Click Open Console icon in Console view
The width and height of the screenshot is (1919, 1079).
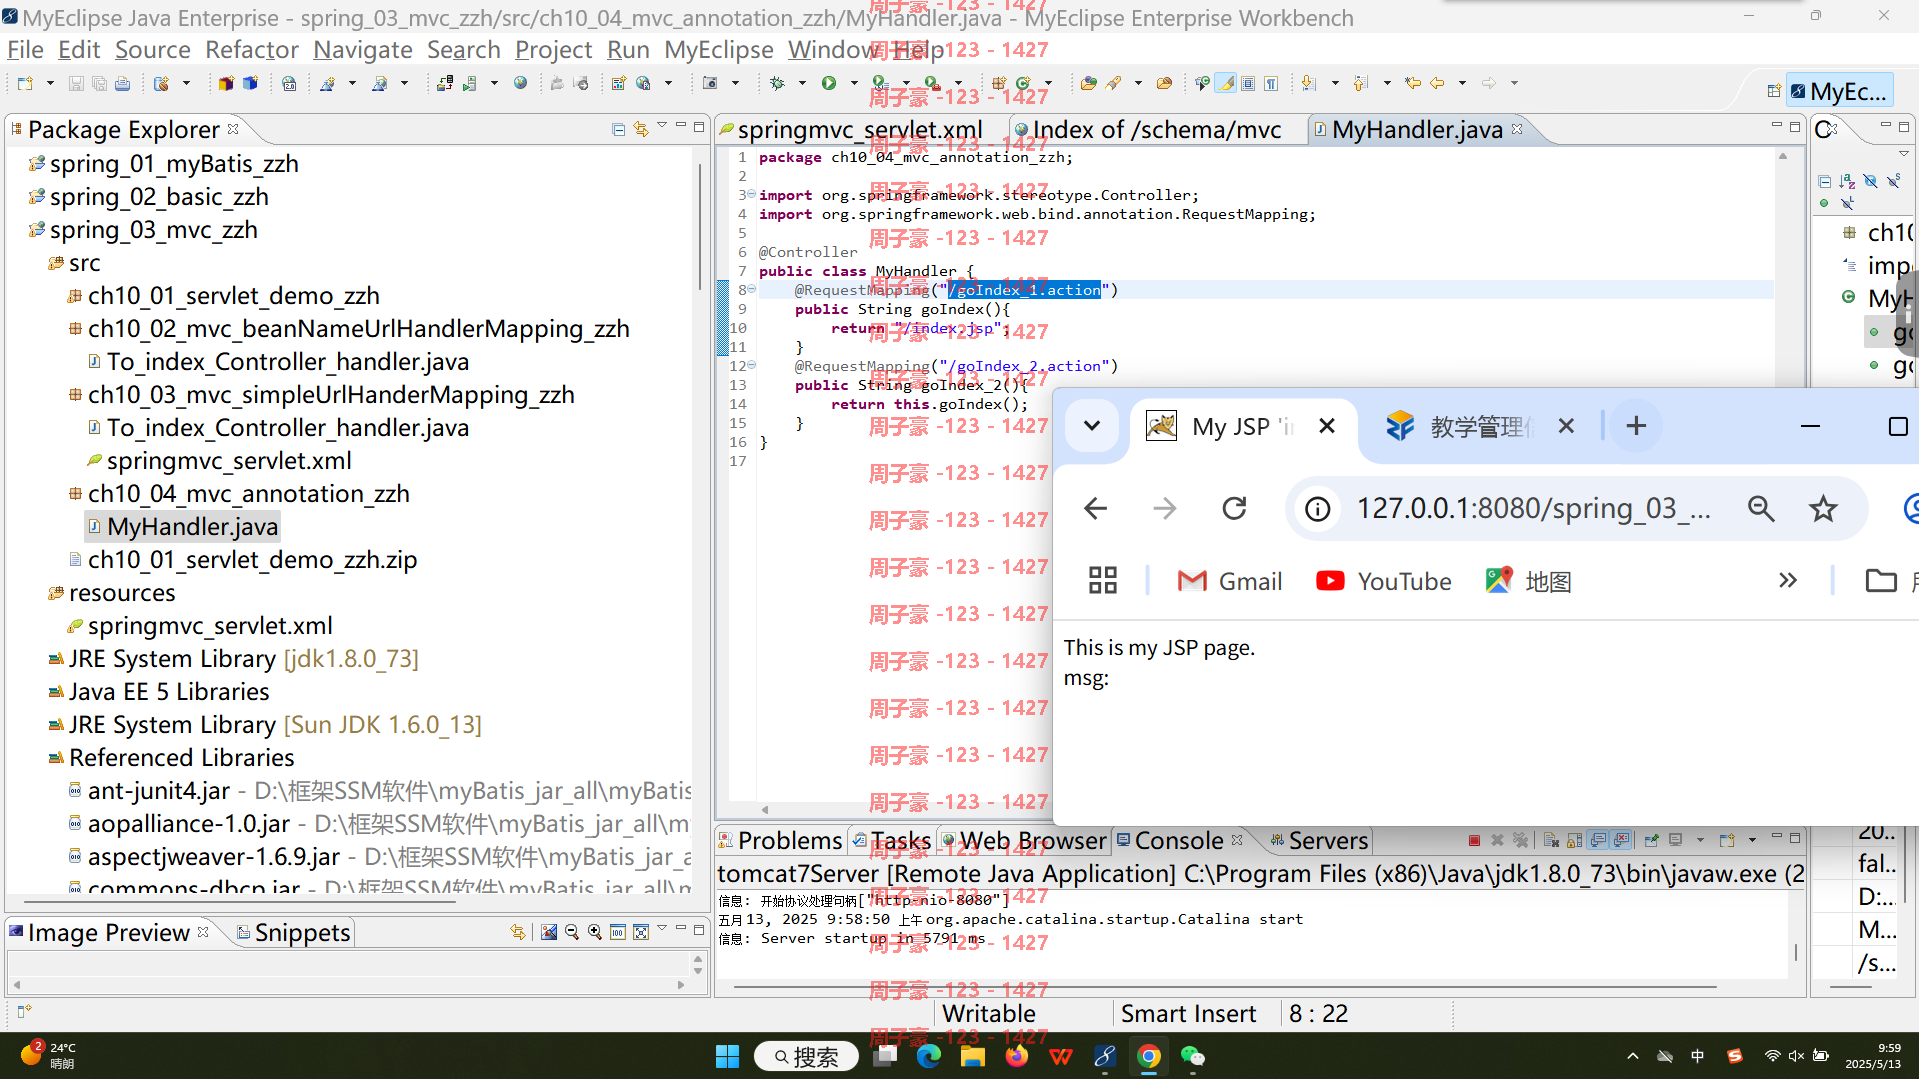pos(1726,840)
